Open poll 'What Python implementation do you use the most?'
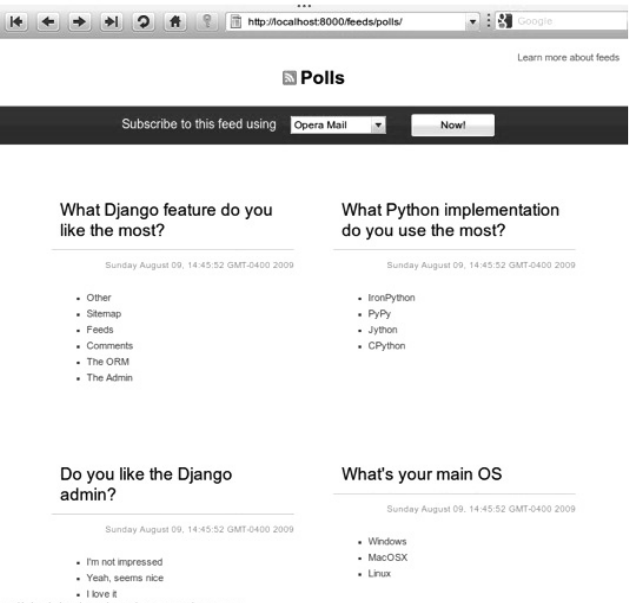This screenshot has height=603, width=629. tap(450, 220)
